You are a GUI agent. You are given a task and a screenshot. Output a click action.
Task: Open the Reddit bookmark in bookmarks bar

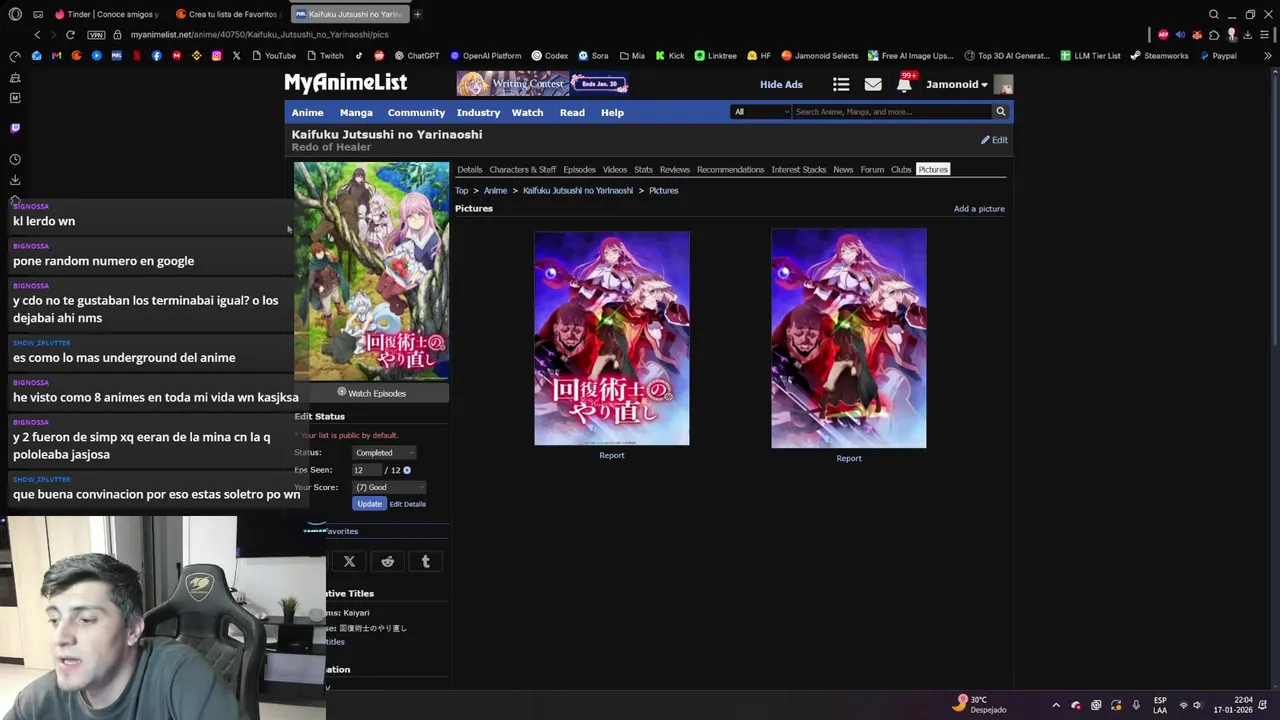(x=378, y=56)
